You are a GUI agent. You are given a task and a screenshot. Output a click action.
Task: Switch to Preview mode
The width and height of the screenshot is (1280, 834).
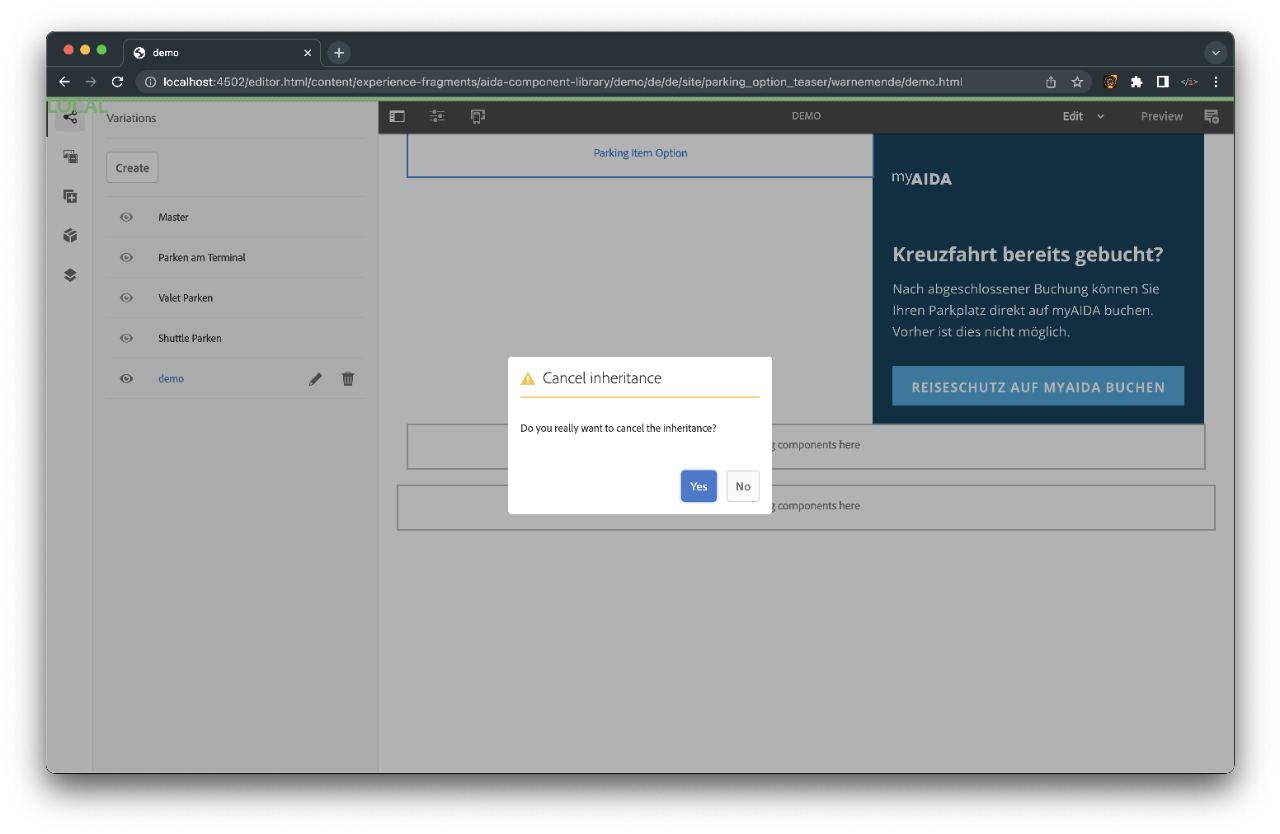(x=1161, y=116)
